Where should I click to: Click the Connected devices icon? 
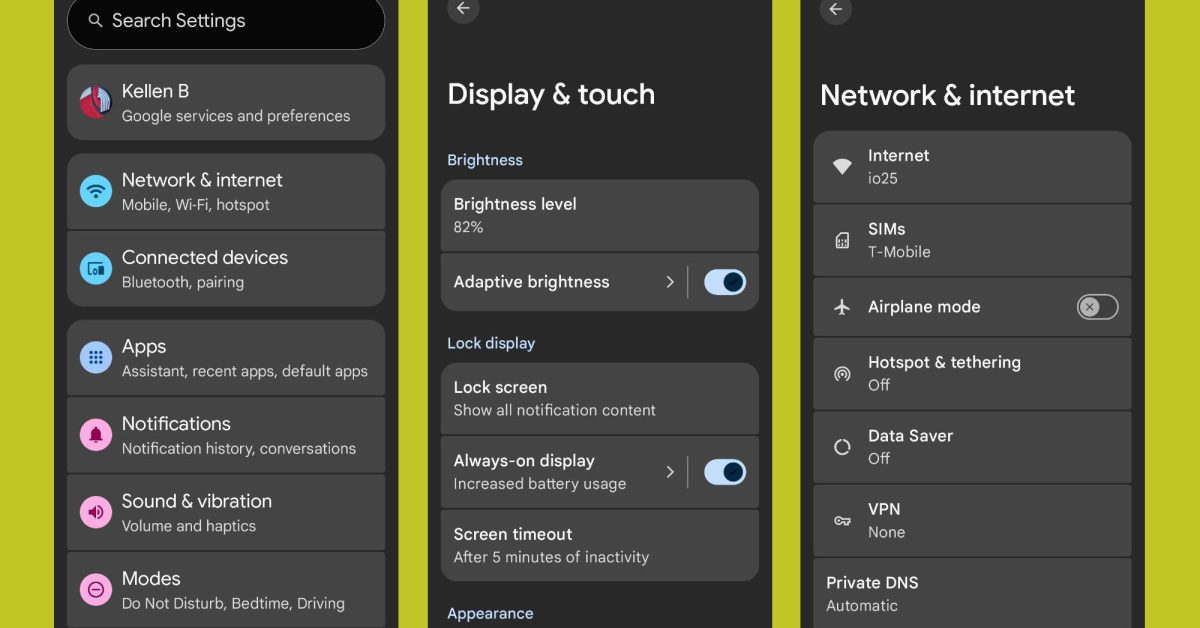pyautogui.click(x=96, y=268)
